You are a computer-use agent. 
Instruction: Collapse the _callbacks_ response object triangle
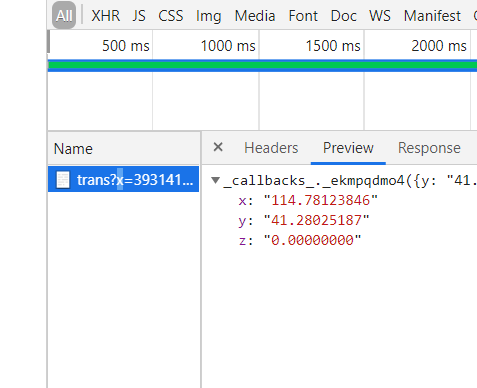[216, 180]
